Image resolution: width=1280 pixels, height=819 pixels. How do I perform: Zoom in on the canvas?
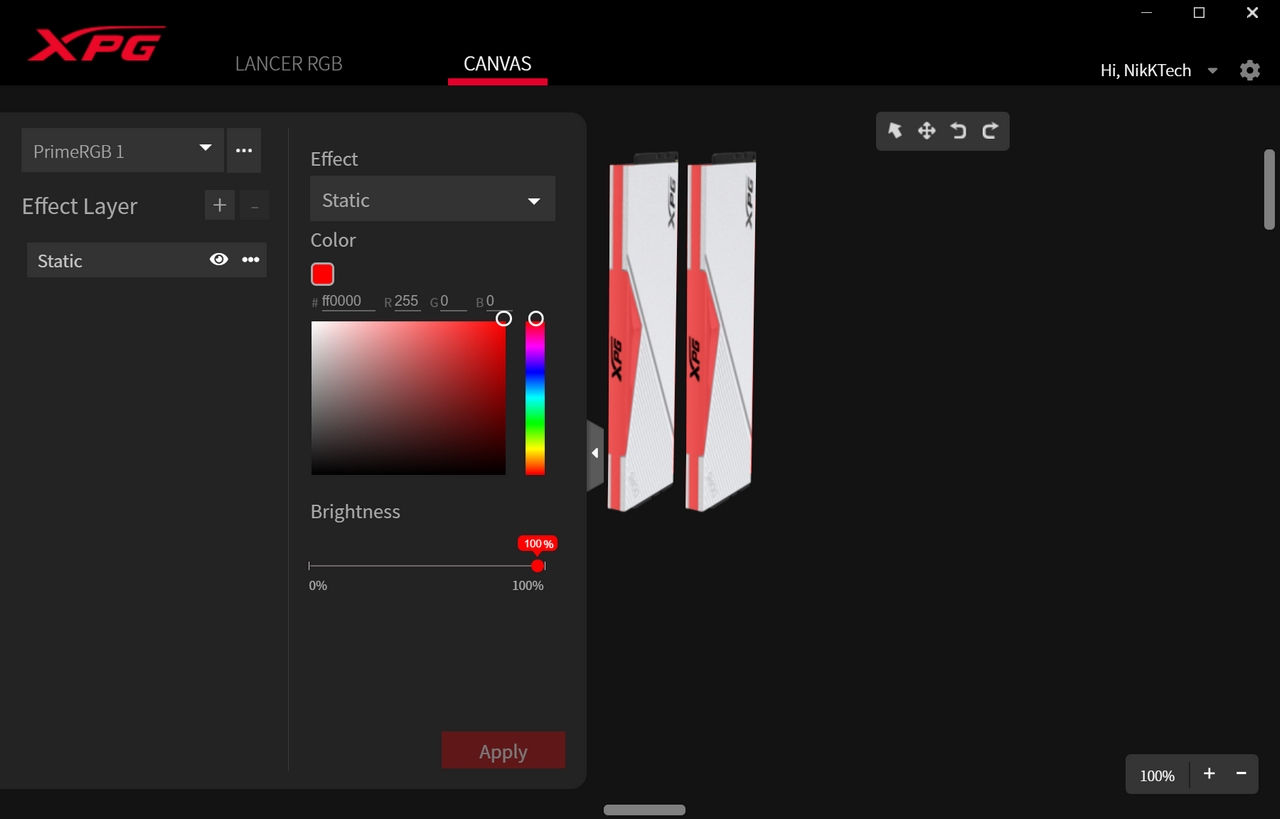tap(1209, 774)
